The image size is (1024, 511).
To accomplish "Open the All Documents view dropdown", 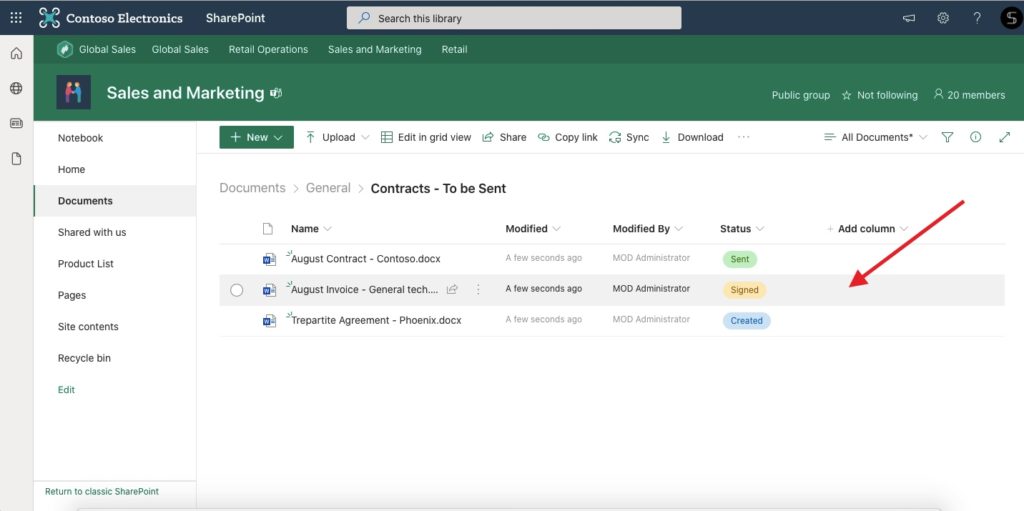I will click(875, 137).
